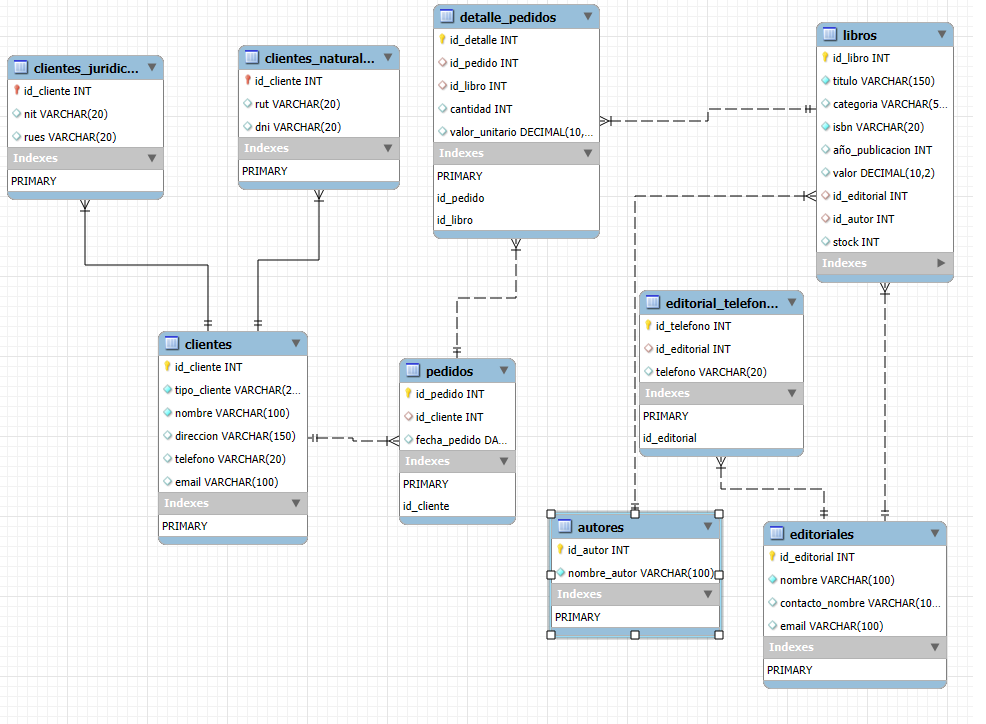Select the rut VARCHAR(20) column
This screenshot has width=986, height=724.
[319, 104]
